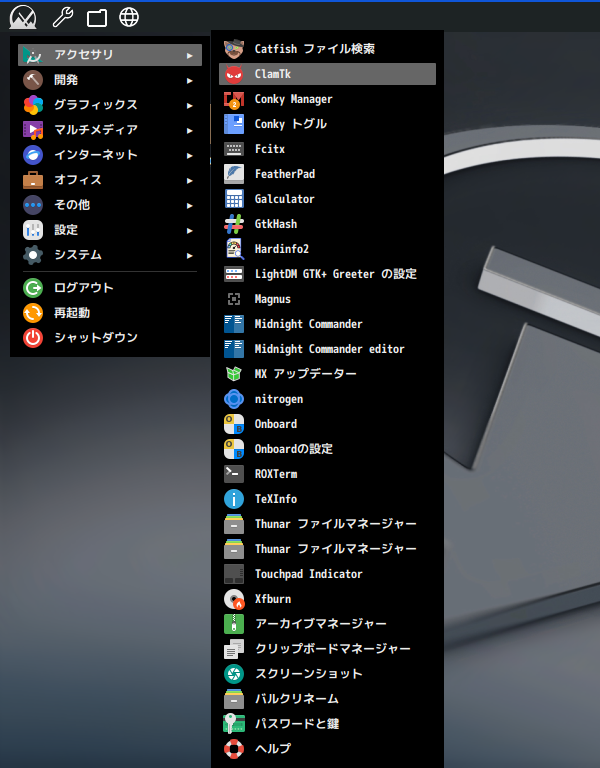
Task: Expand the グラフィックス submenu arrow
Action: click(190, 105)
